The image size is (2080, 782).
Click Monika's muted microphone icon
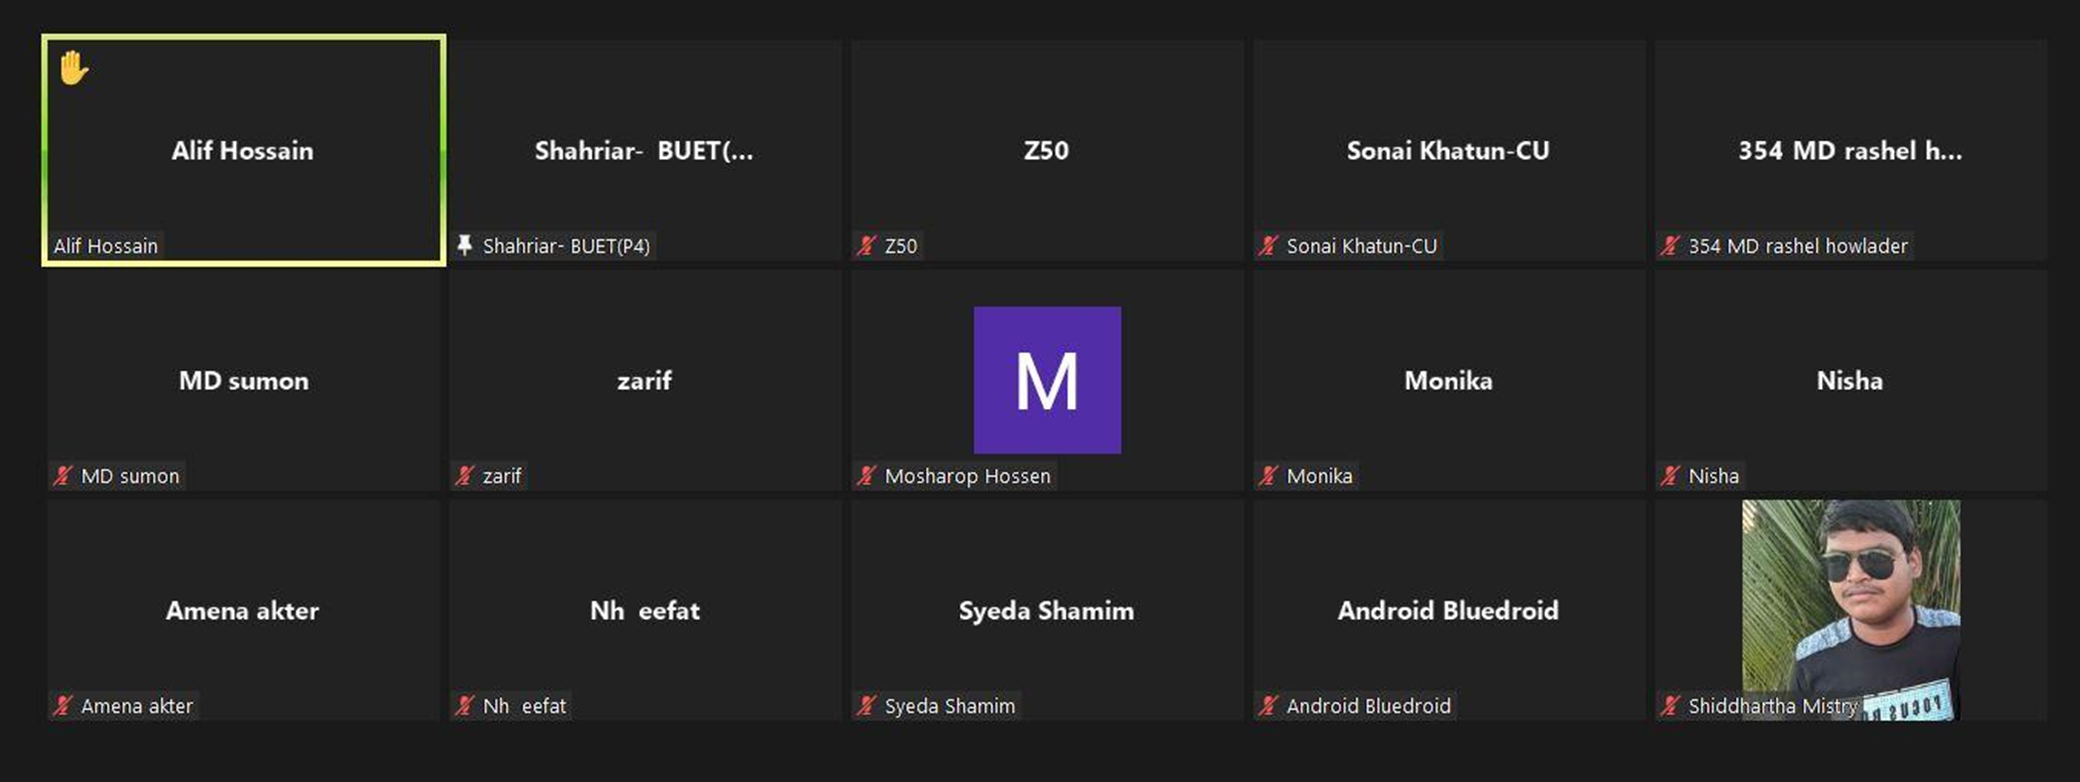[1269, 475]
